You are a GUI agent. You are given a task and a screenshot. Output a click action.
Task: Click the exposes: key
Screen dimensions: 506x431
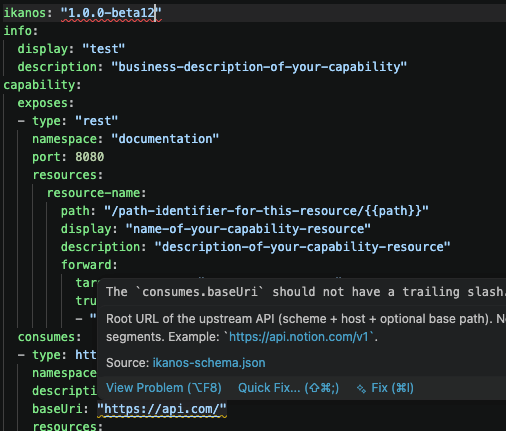(x=46, y=103)
